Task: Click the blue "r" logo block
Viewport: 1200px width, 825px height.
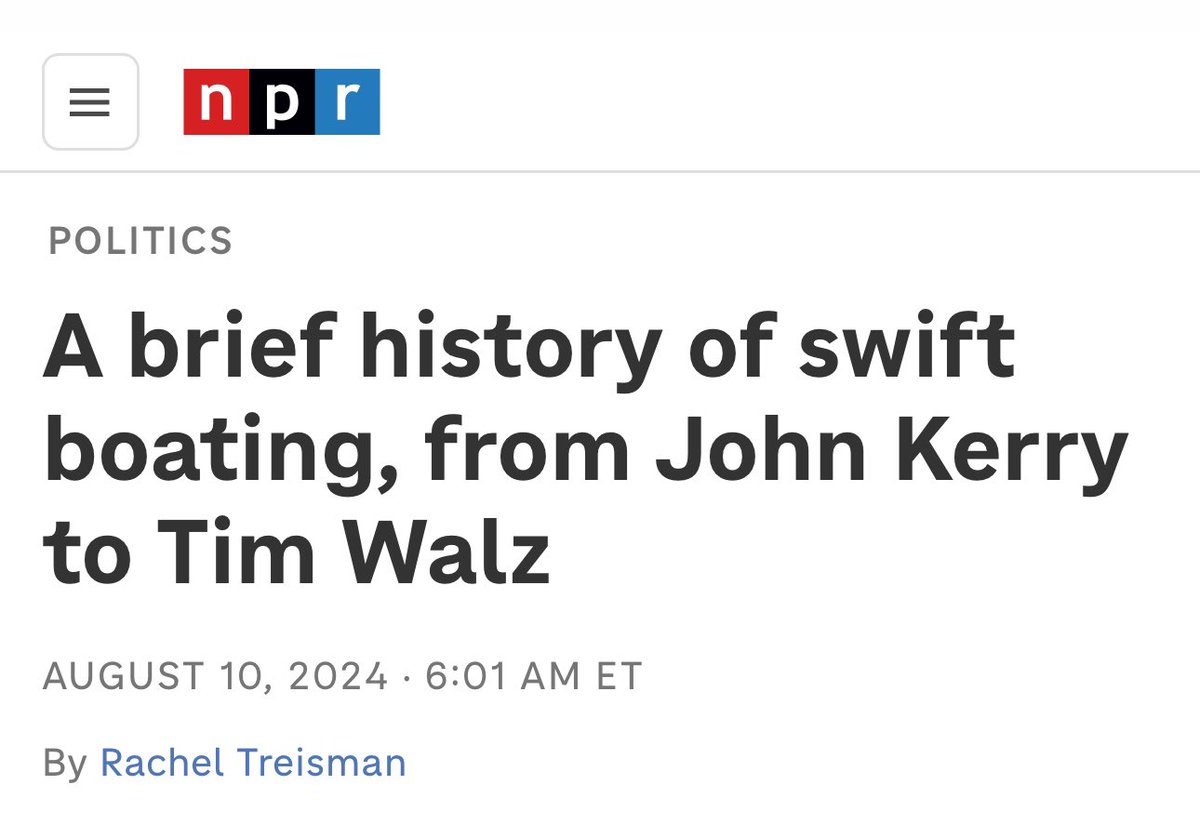Action: click(347, 102)
